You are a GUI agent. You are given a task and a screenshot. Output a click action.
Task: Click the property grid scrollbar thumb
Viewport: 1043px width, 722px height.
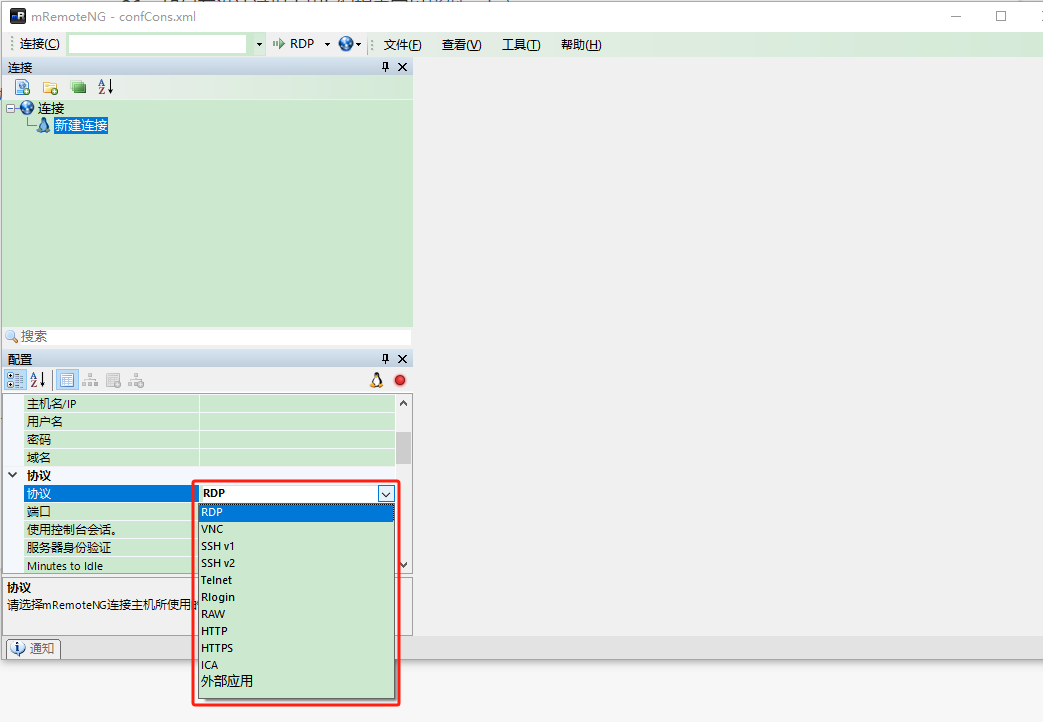[403, 448]
